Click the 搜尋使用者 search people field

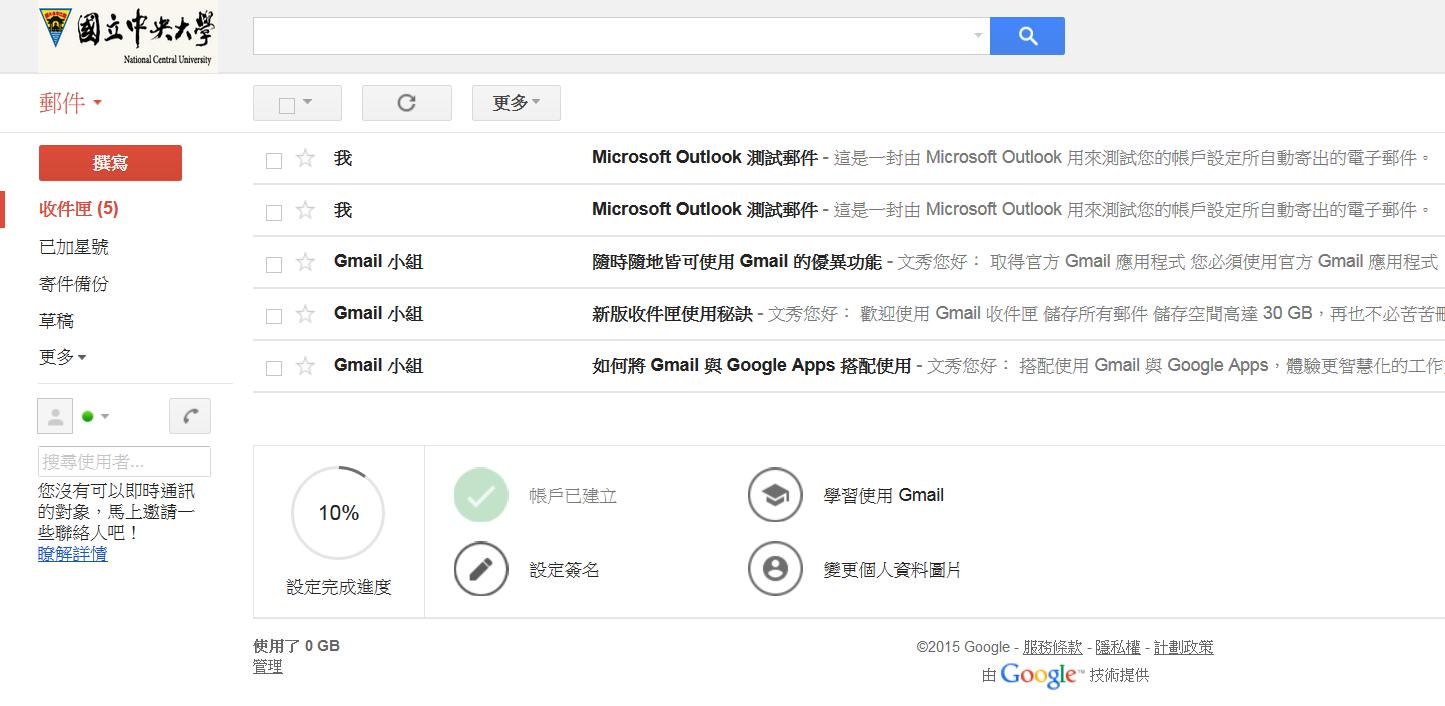tap(124, 462)
